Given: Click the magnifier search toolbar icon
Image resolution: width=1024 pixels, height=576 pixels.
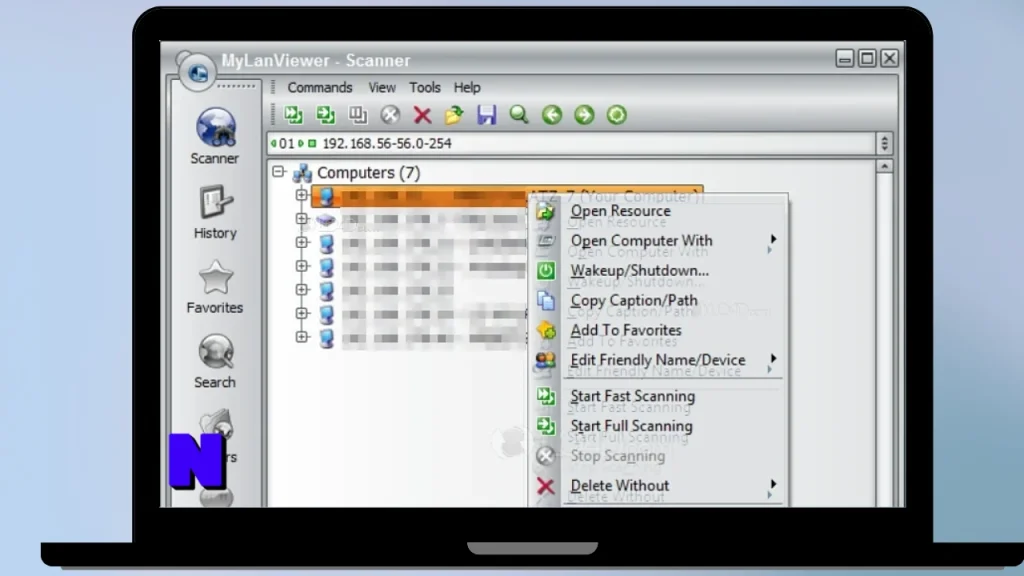Looking at the screenshot, I should click(519, 115).
